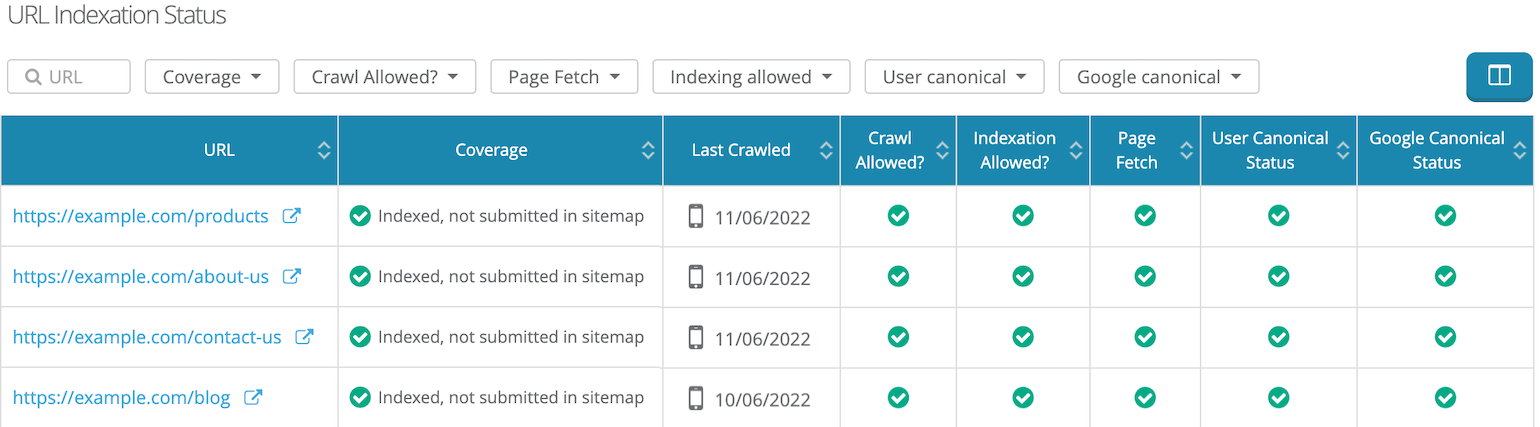This screenshot has height=427, width=1540.
Task: Open the User canonical filter dropdown
Action: pos(955,77)
